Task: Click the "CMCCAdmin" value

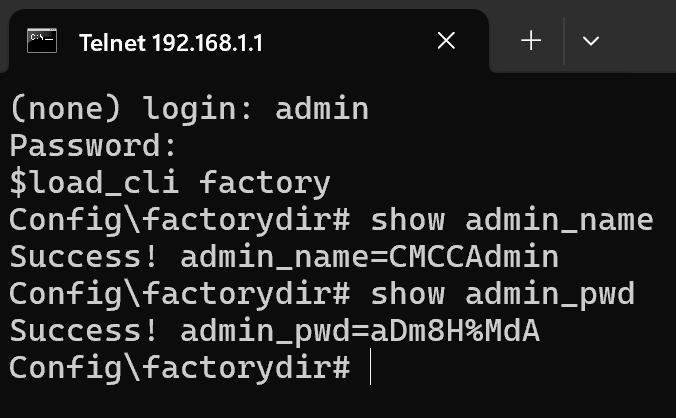Action: (474, 256)
